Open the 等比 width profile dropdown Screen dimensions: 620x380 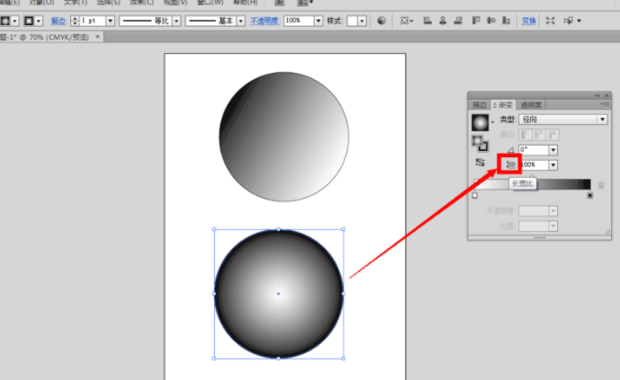click(x=177, y=21)
